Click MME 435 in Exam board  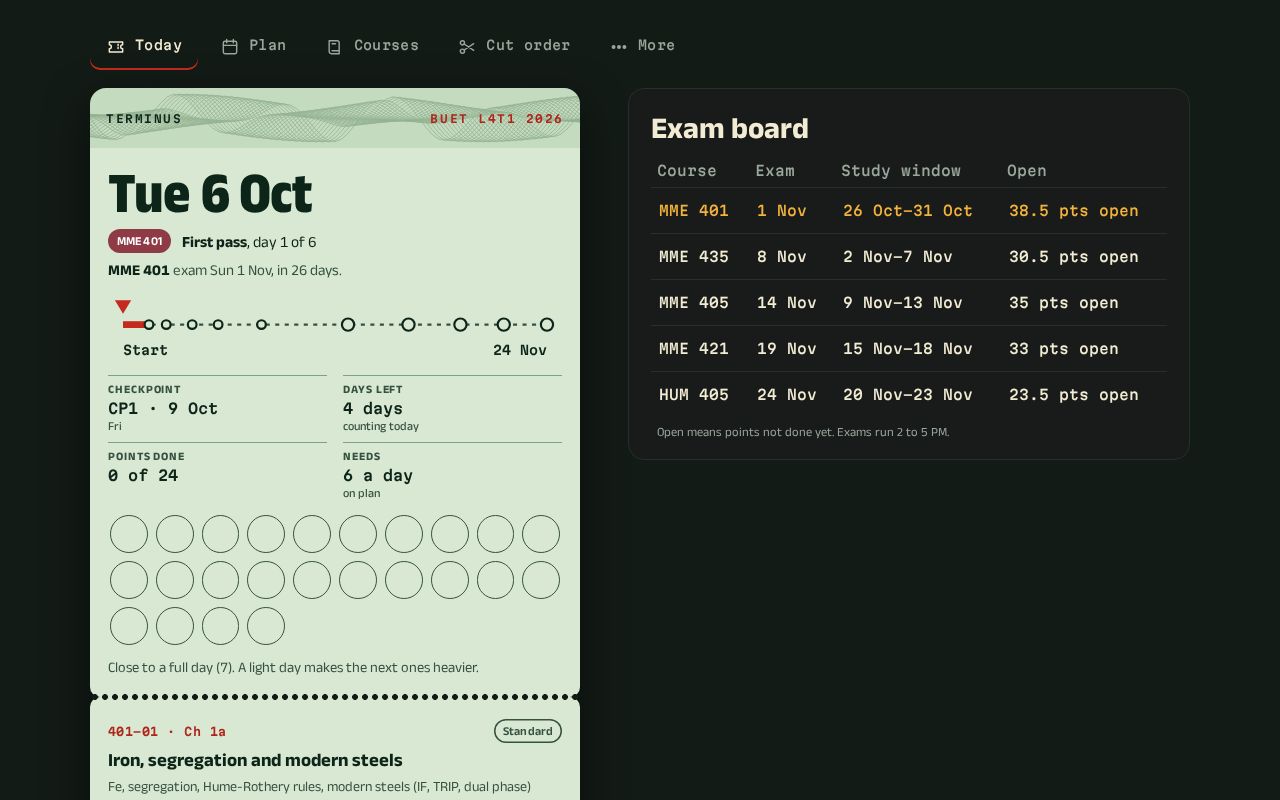point(694,257)
